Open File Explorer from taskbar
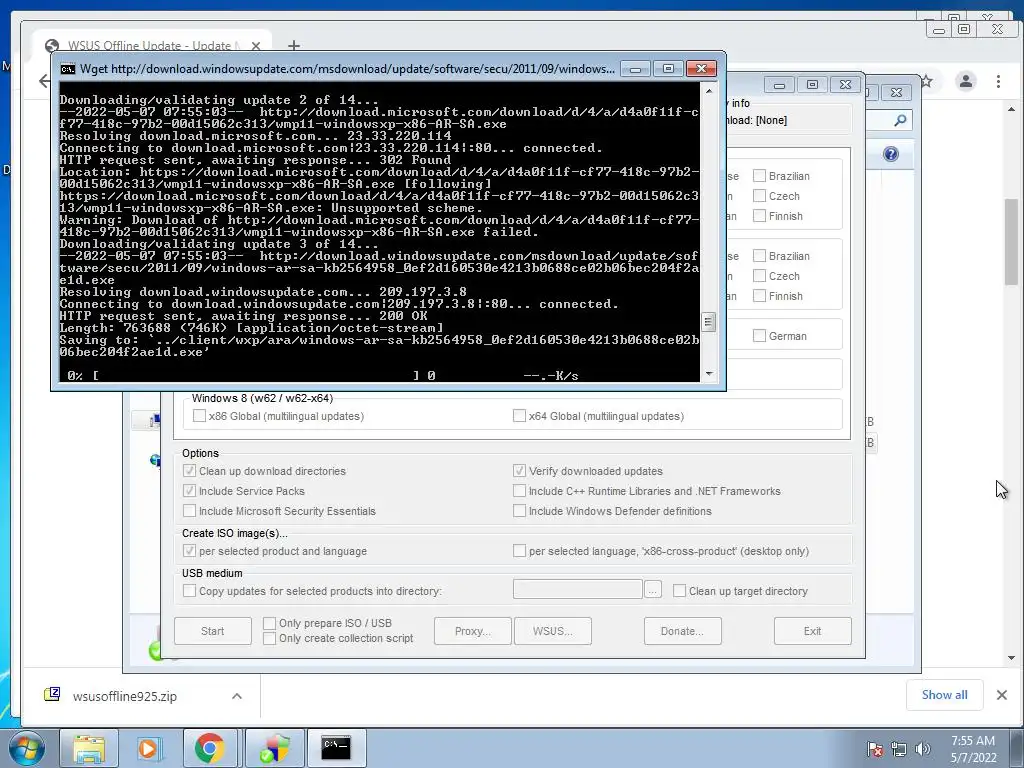 [x=89, y=748]
